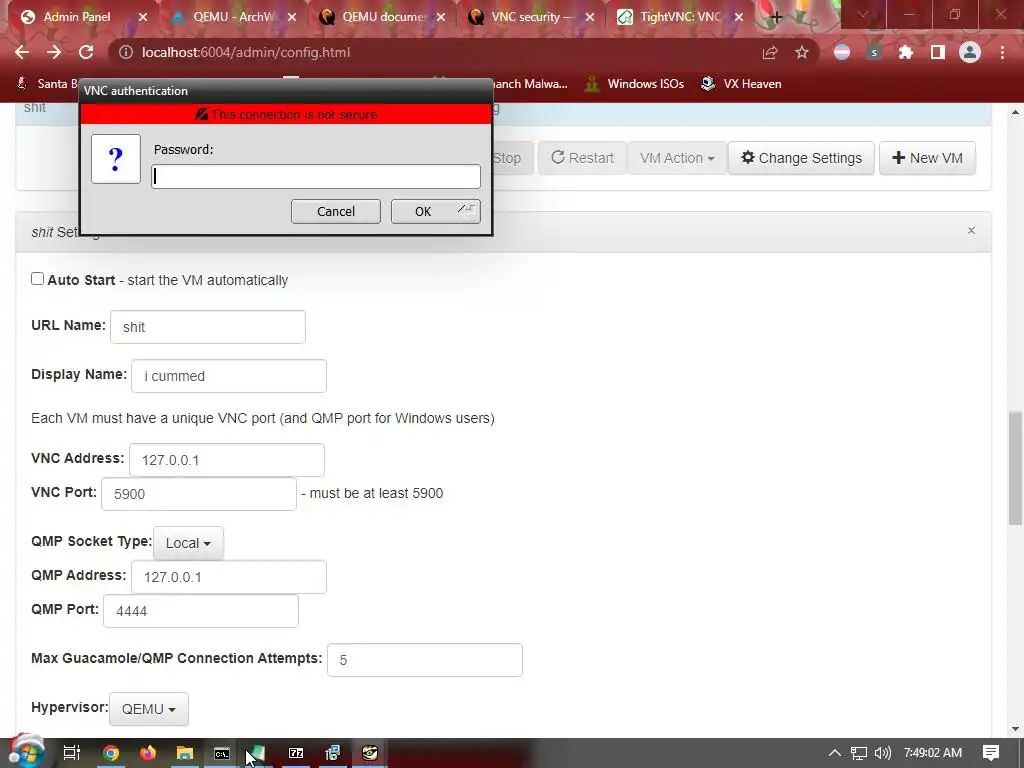The image size is (1024, 768).
Task: Click the VNC Address field
Action: tap(227, 460)
